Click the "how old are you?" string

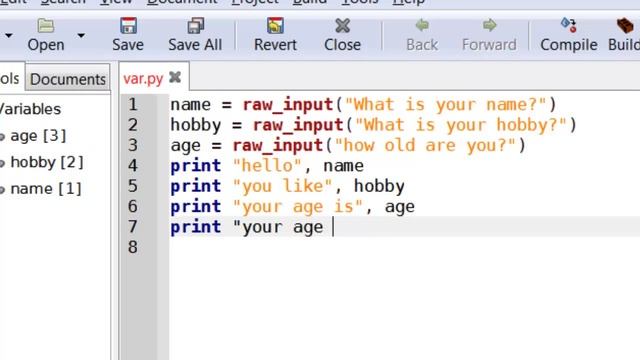[425, 145]
